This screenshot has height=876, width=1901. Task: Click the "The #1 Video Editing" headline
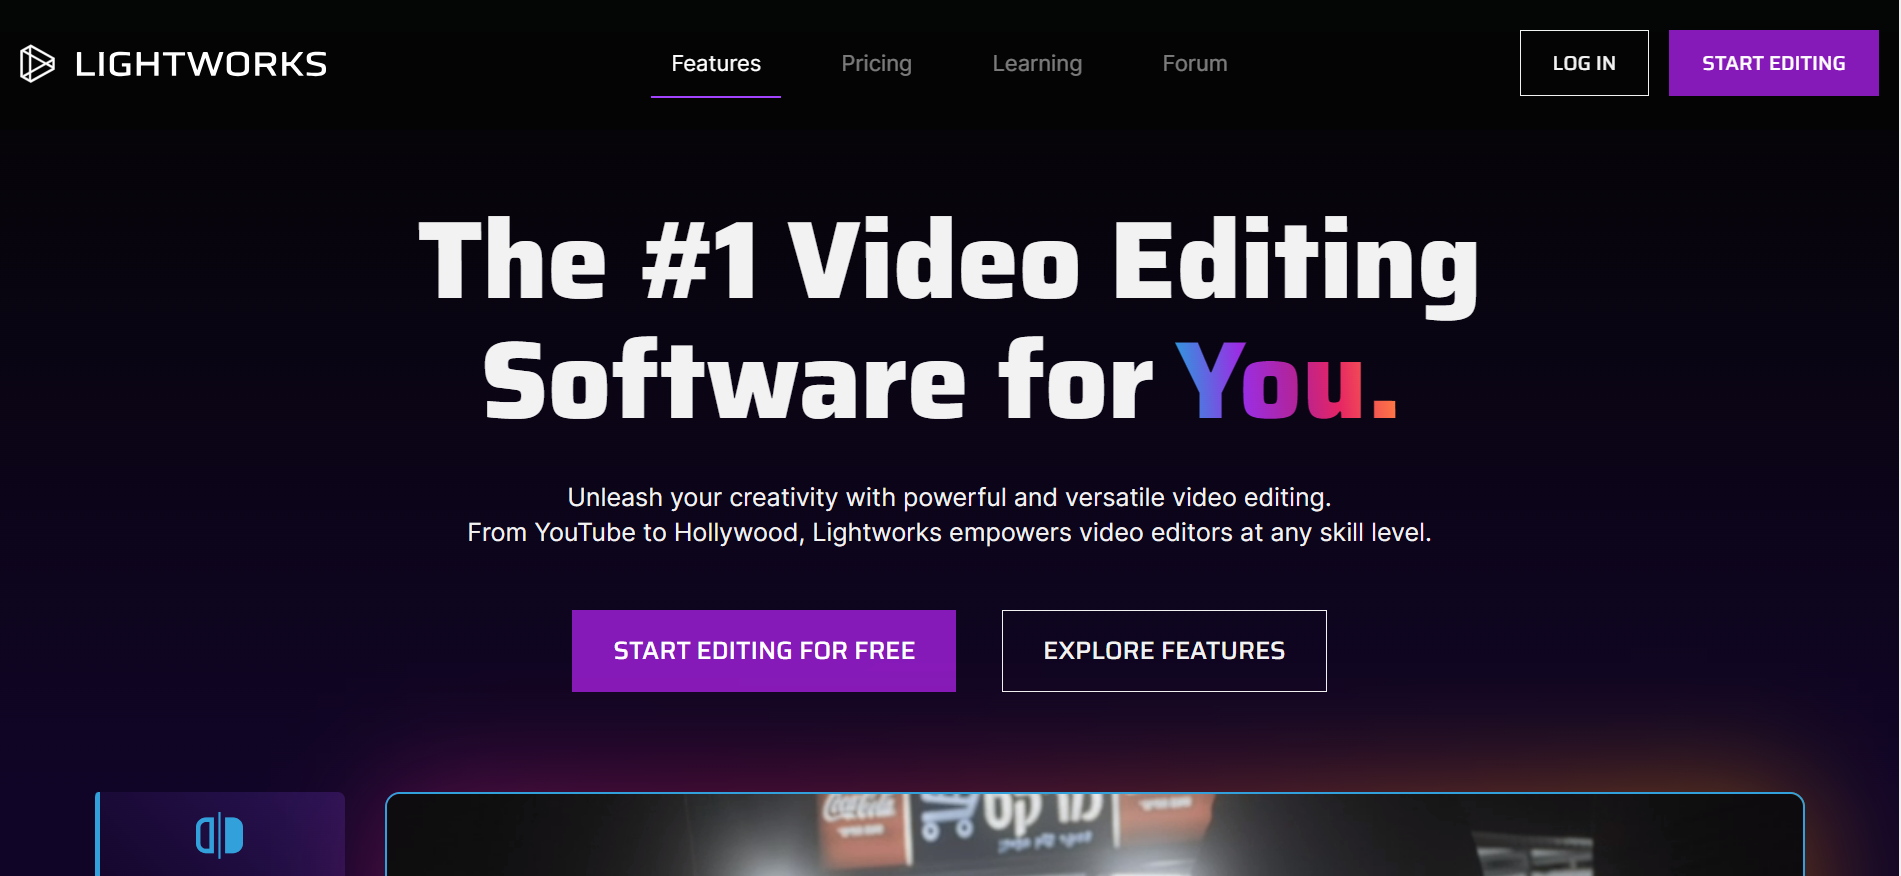pyautogui.click(x=948, y=260)
